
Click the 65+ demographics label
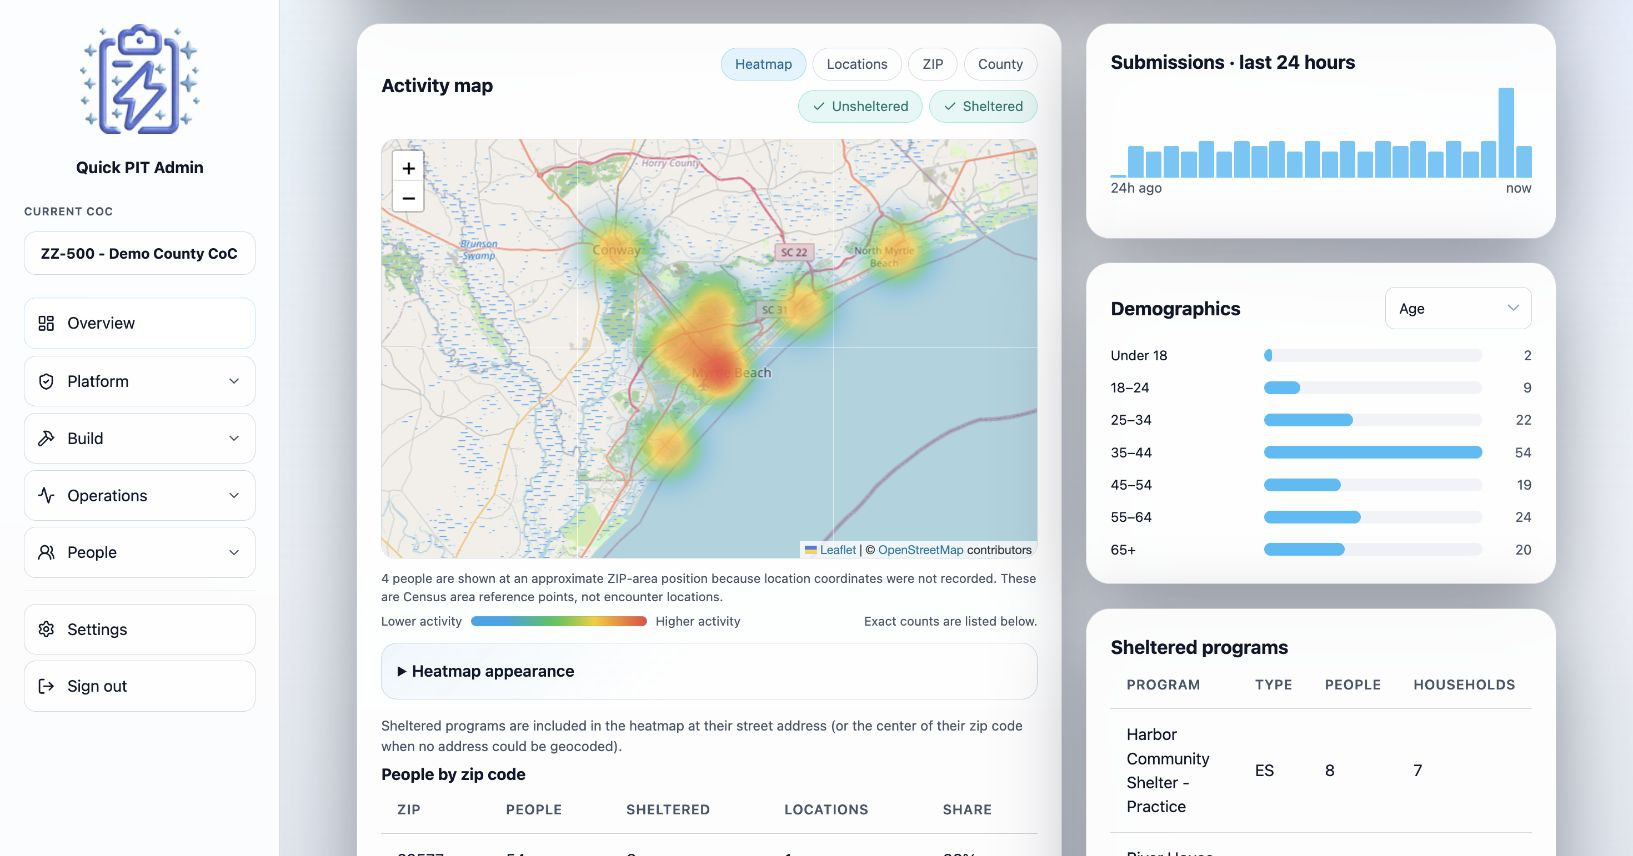point(1123,550)
